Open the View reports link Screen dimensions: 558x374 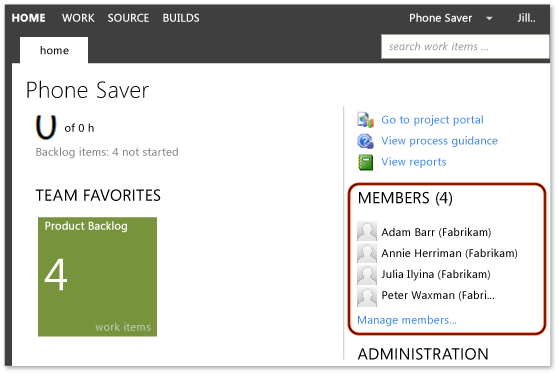point(414,162)
